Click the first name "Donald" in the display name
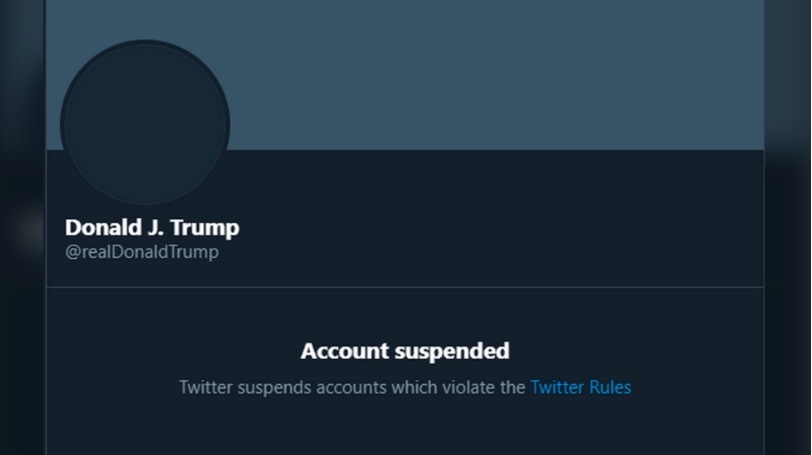The height and width of the screenshot is (455, 812). click(100, 227)
